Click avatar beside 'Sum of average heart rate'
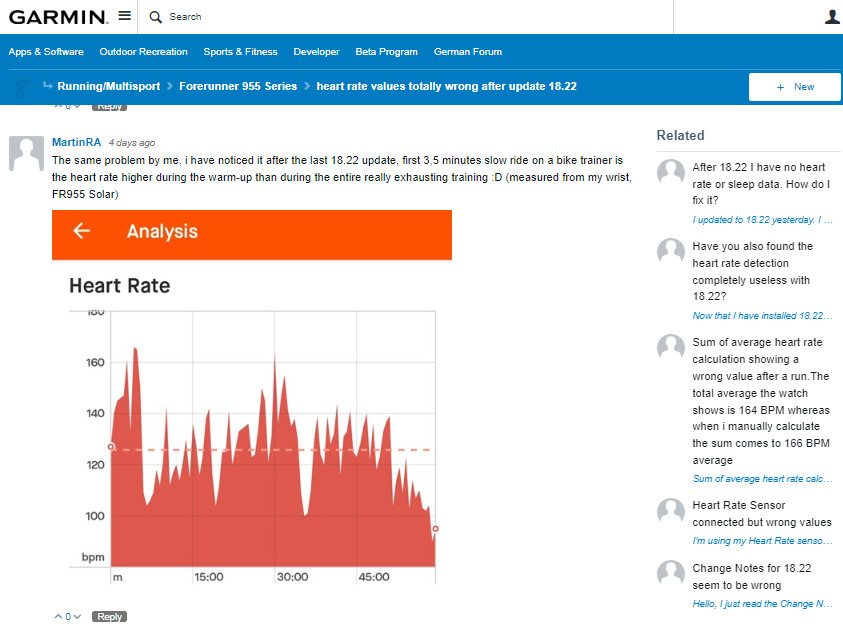The height and width of the screenshot is (636, 843). coord(670,347)
